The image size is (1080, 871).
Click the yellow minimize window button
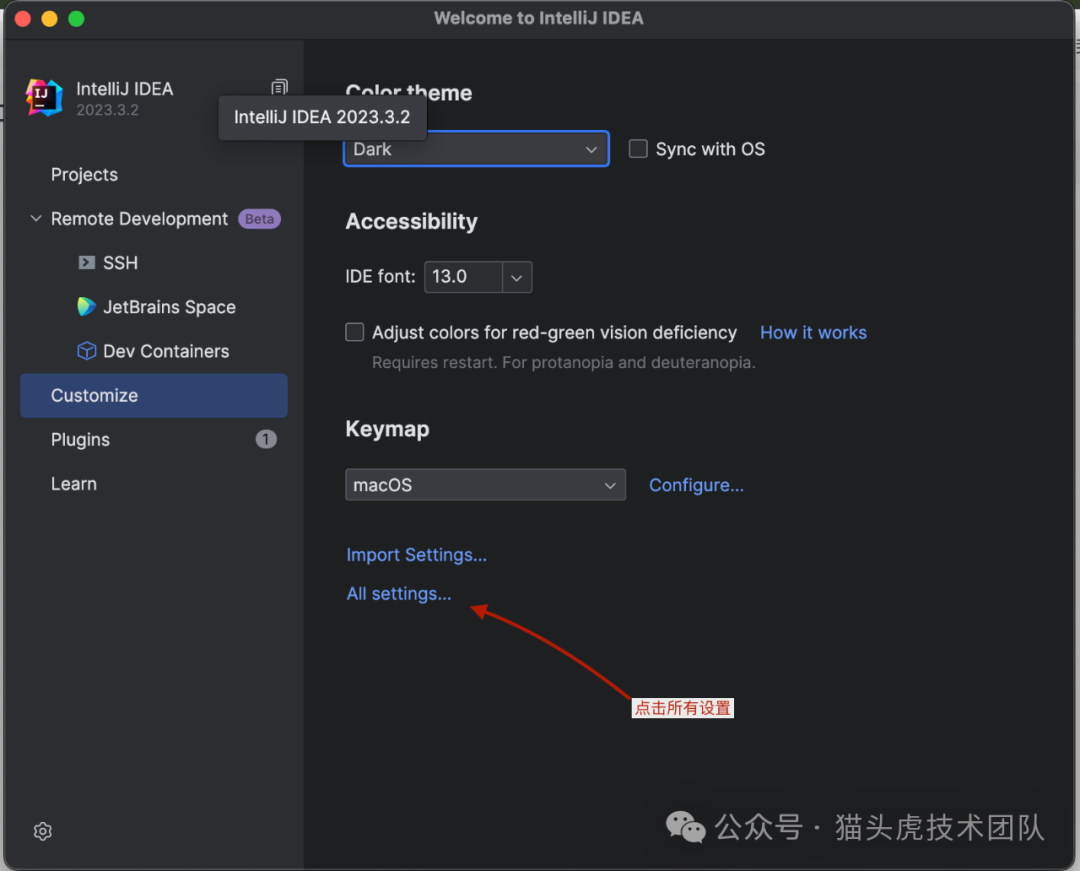tap(50, 19)
